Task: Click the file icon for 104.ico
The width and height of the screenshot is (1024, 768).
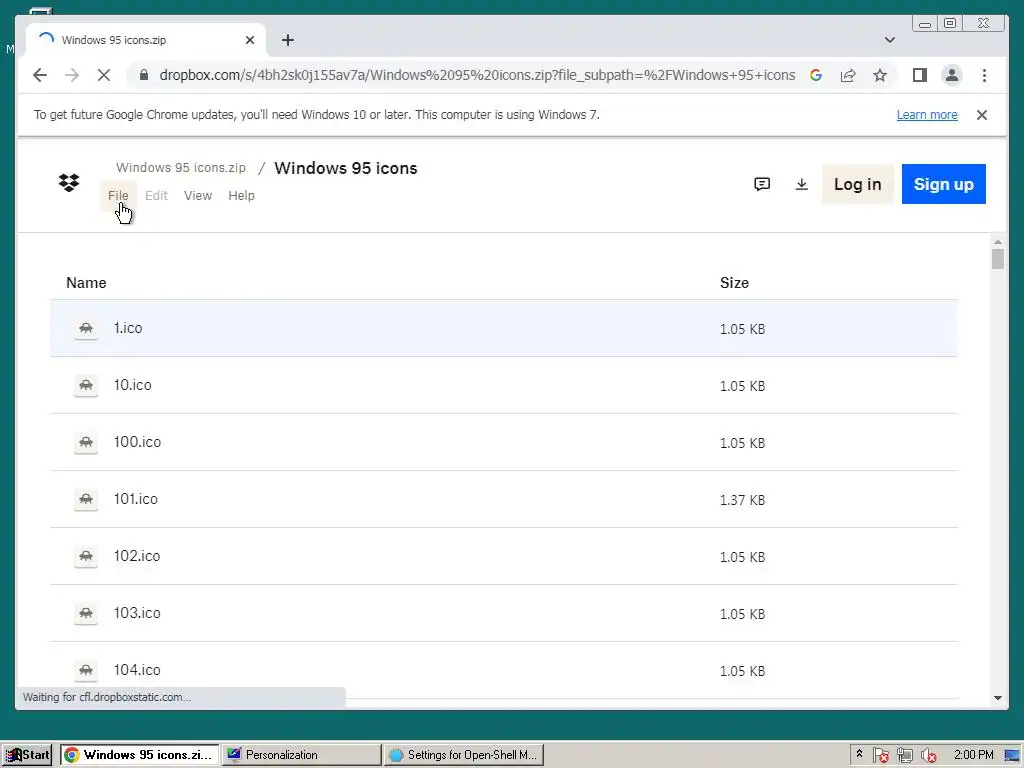Action: pos(86,670)
